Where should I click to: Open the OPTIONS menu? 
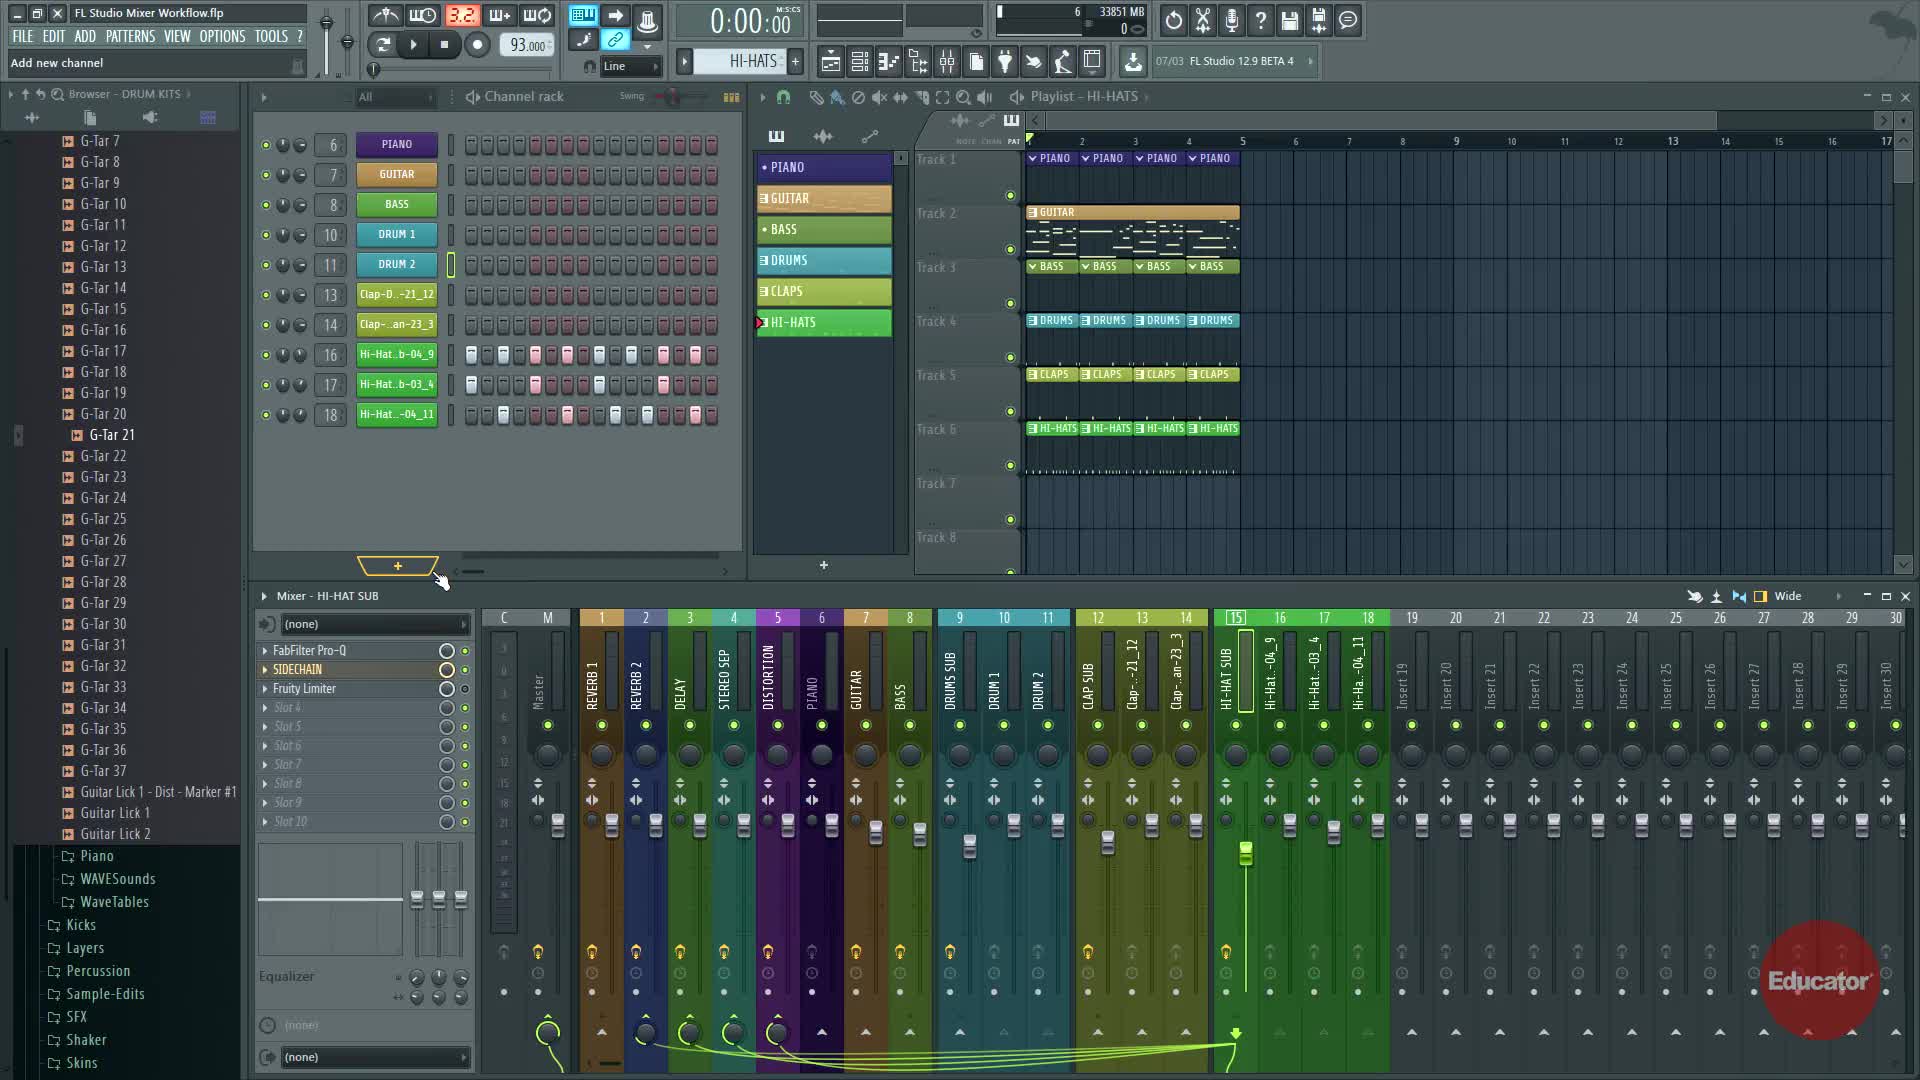222,36
